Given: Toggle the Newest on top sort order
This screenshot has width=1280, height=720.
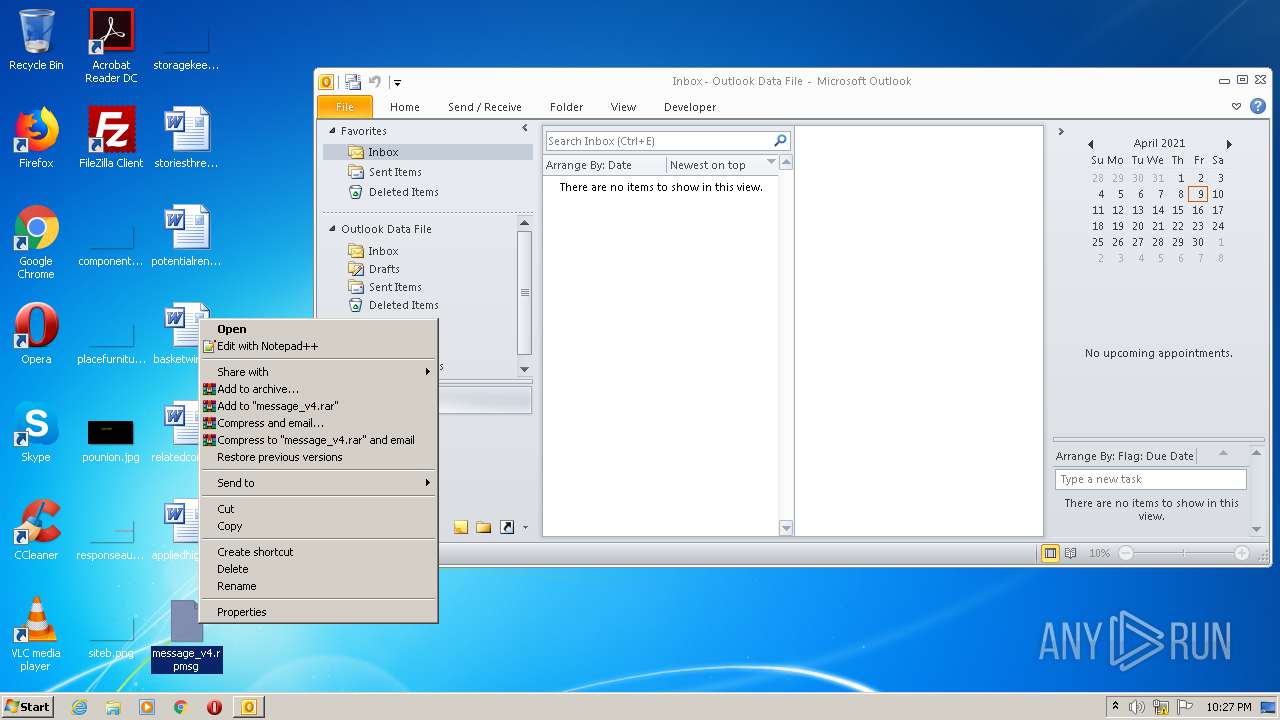Looking at the screenshot, I should point(721,165).
